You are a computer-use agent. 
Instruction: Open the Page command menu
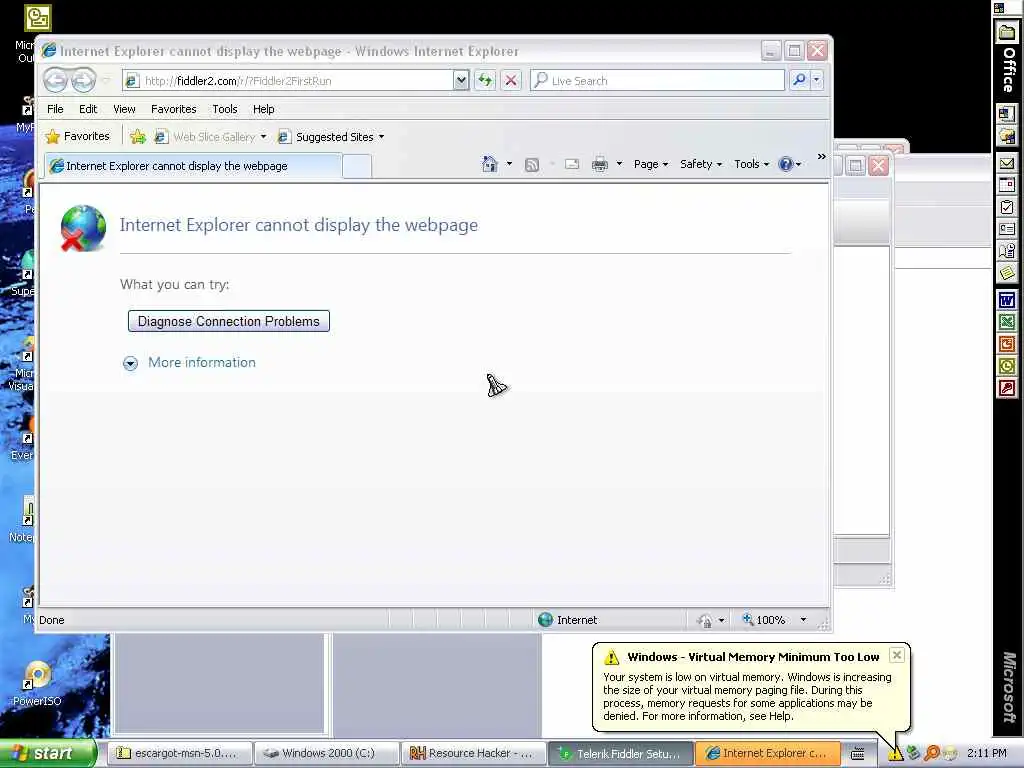pyautogui.click(x=651, y=164)
